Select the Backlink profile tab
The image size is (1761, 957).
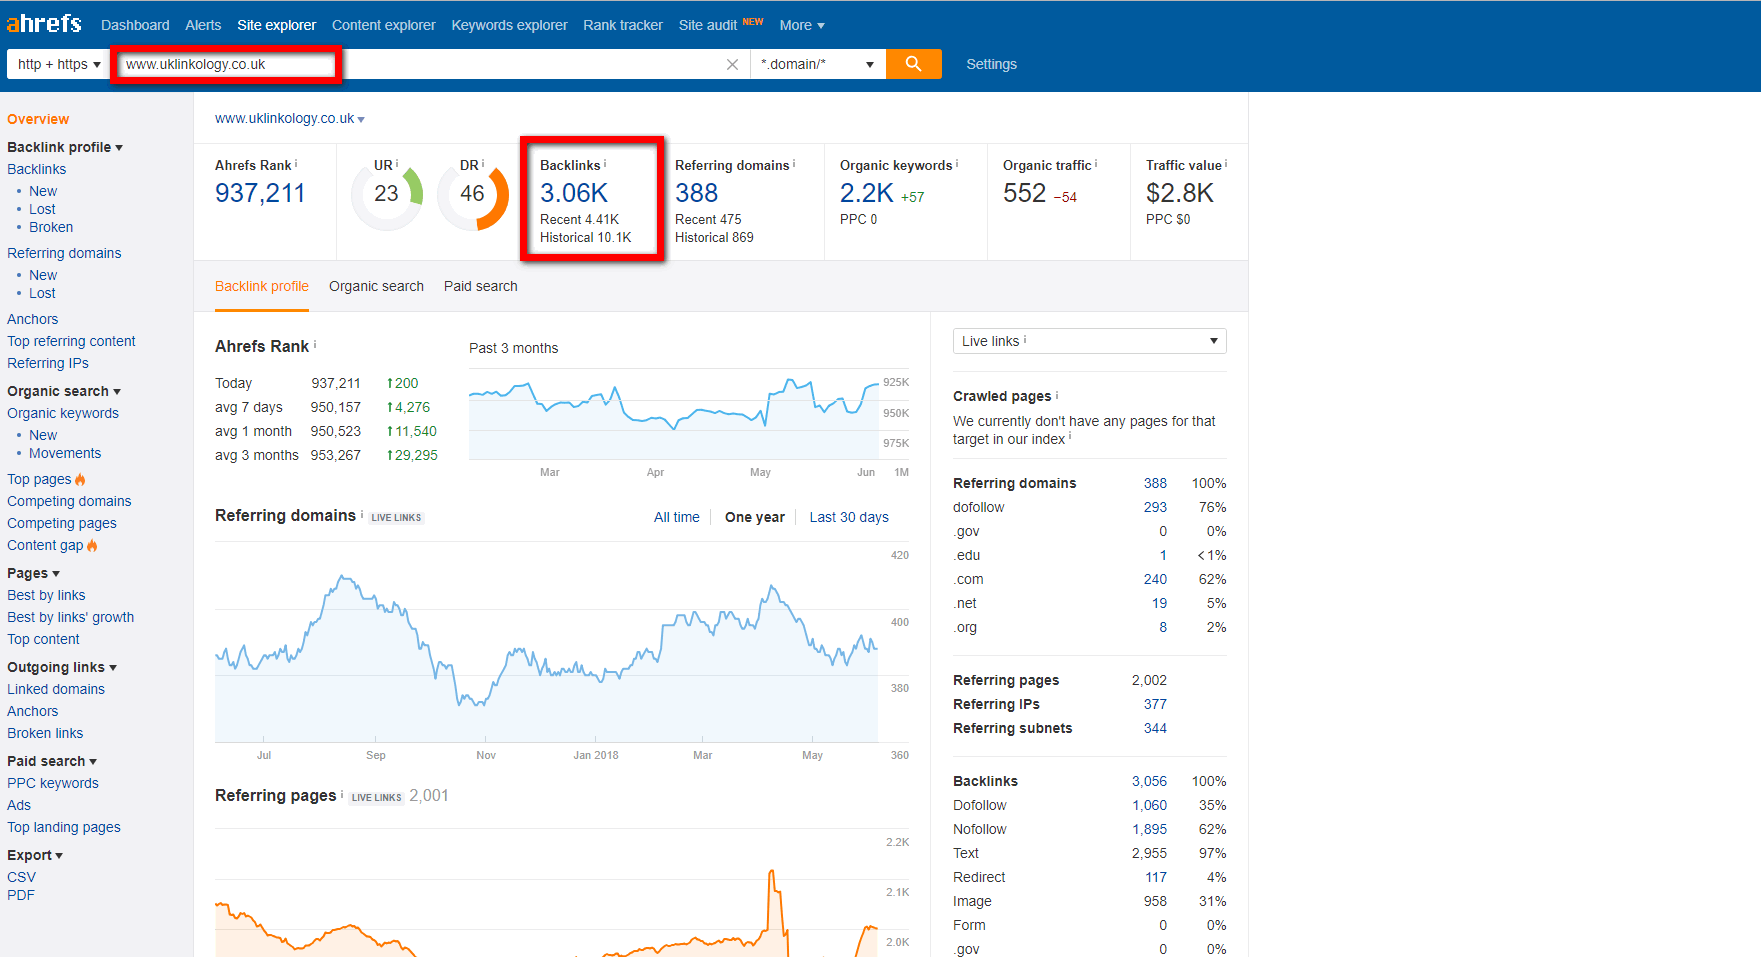click(262, 286)
